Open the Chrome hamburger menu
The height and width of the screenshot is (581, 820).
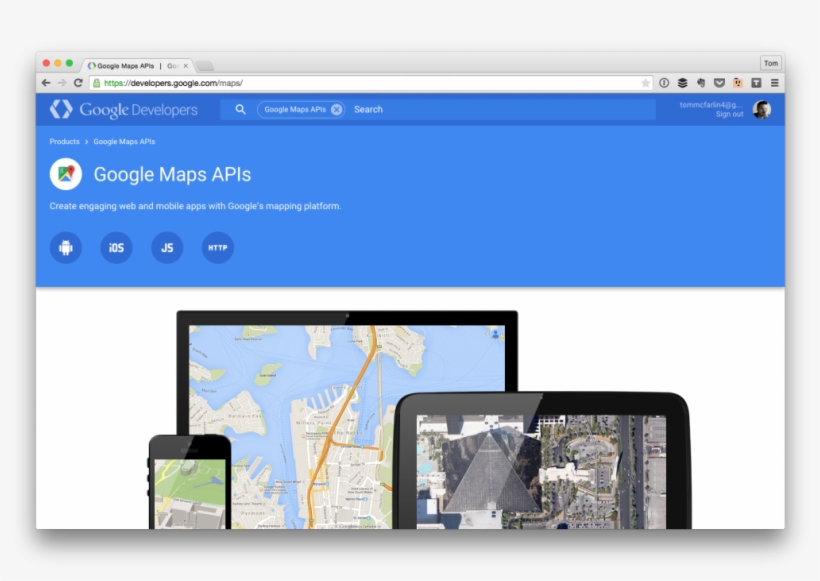pyautogui.click(x=774, y=84)
